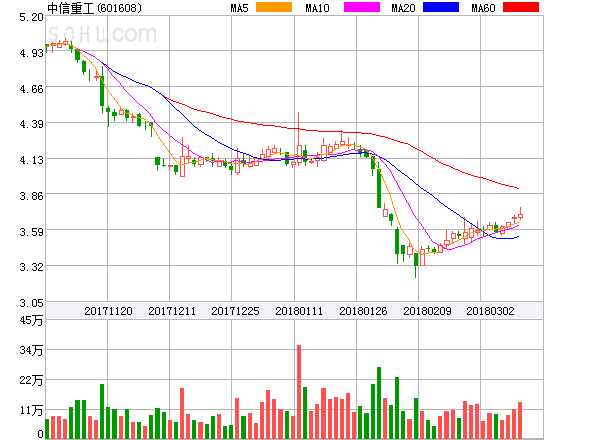
Task: Click the date label 20180126
Action: click(363, 311)
